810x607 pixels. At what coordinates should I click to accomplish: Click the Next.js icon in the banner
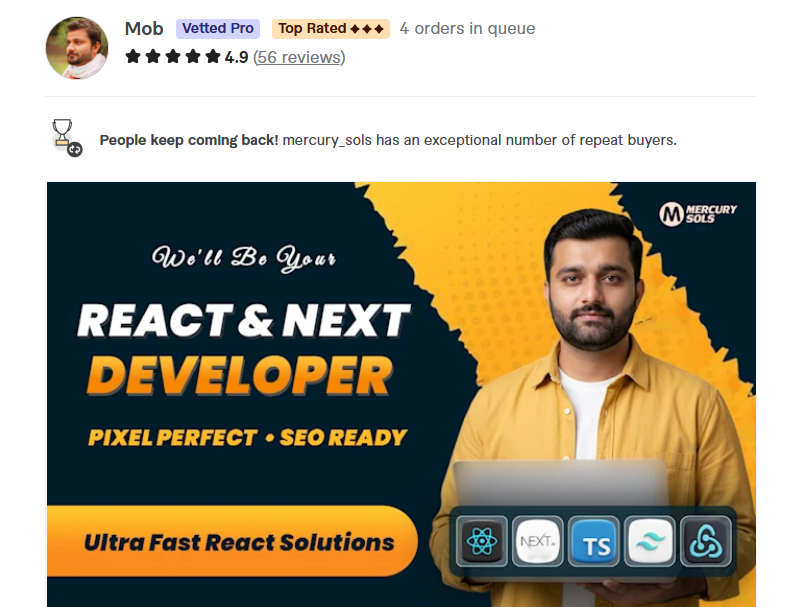(538, 541)
